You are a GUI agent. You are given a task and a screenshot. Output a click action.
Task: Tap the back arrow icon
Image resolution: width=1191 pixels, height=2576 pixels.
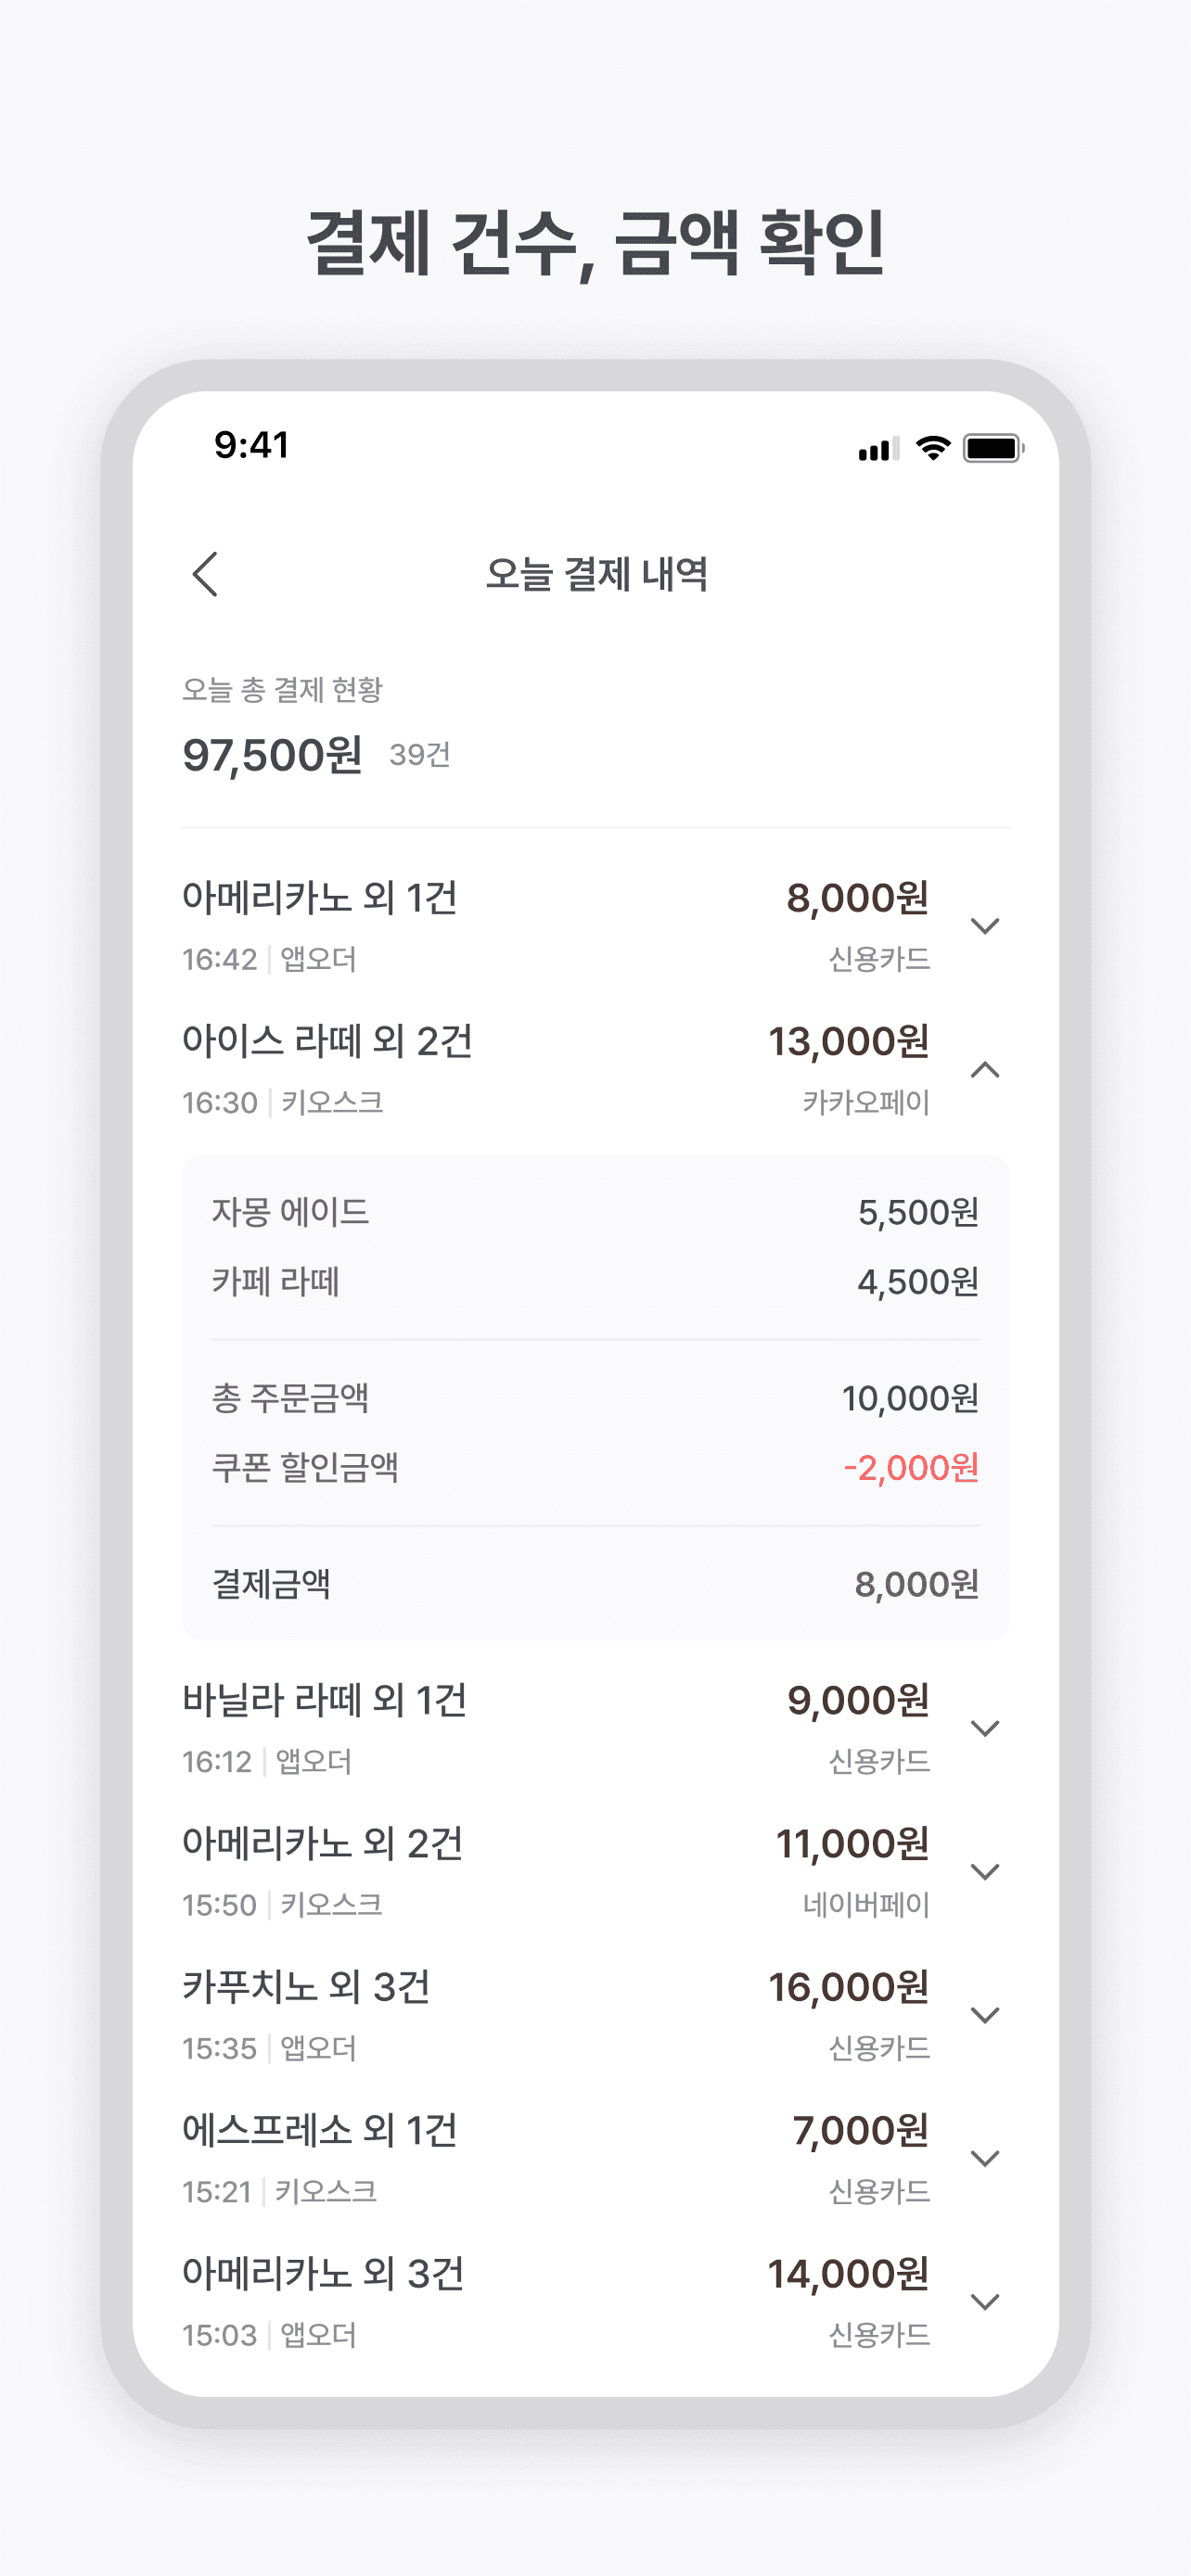point(205,574)
